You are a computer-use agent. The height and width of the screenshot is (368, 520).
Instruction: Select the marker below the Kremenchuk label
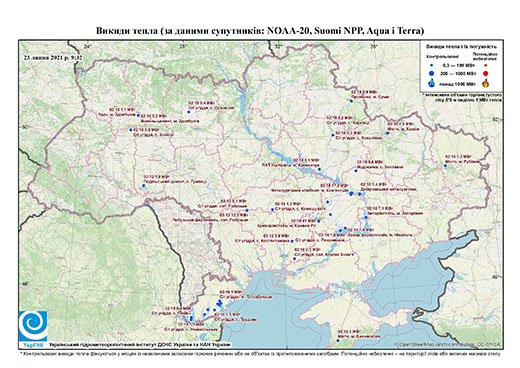[319, 169]
